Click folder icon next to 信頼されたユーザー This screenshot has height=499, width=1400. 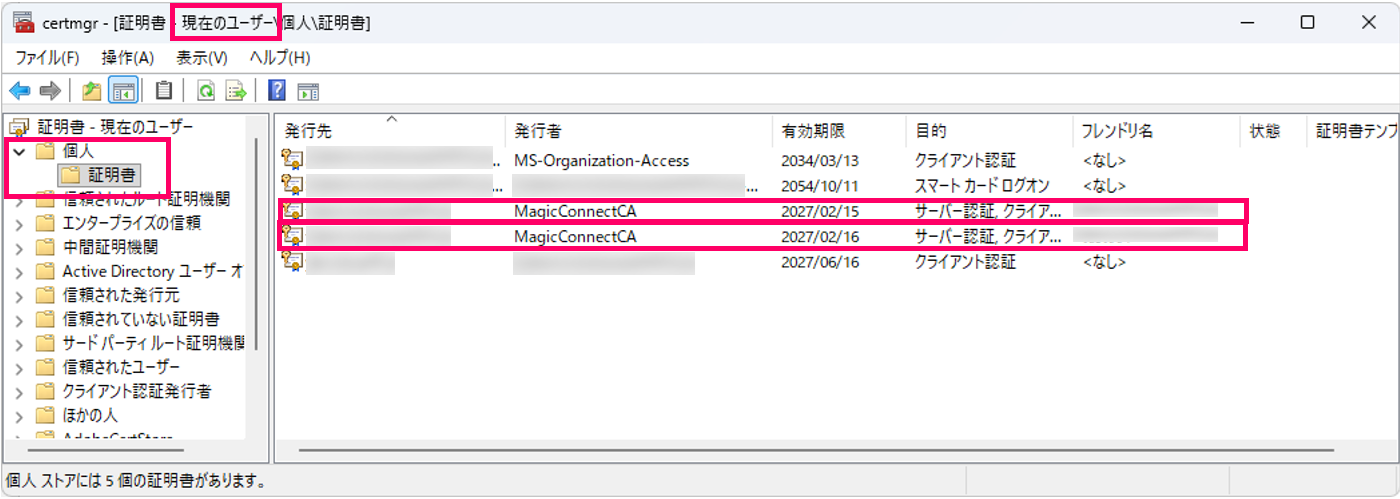coord(44,367)
